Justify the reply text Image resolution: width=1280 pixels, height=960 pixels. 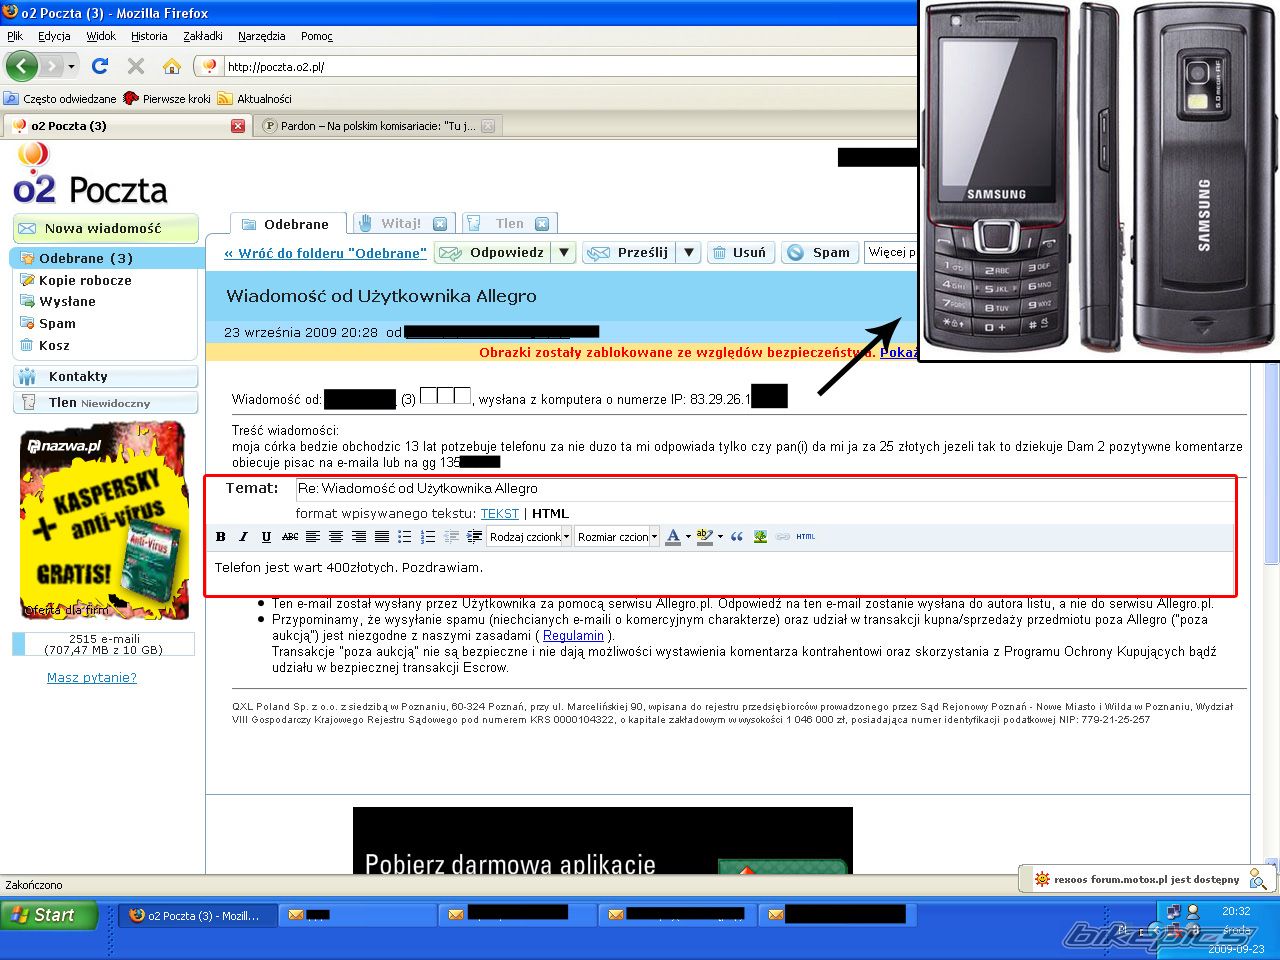[x=382, y=537]
